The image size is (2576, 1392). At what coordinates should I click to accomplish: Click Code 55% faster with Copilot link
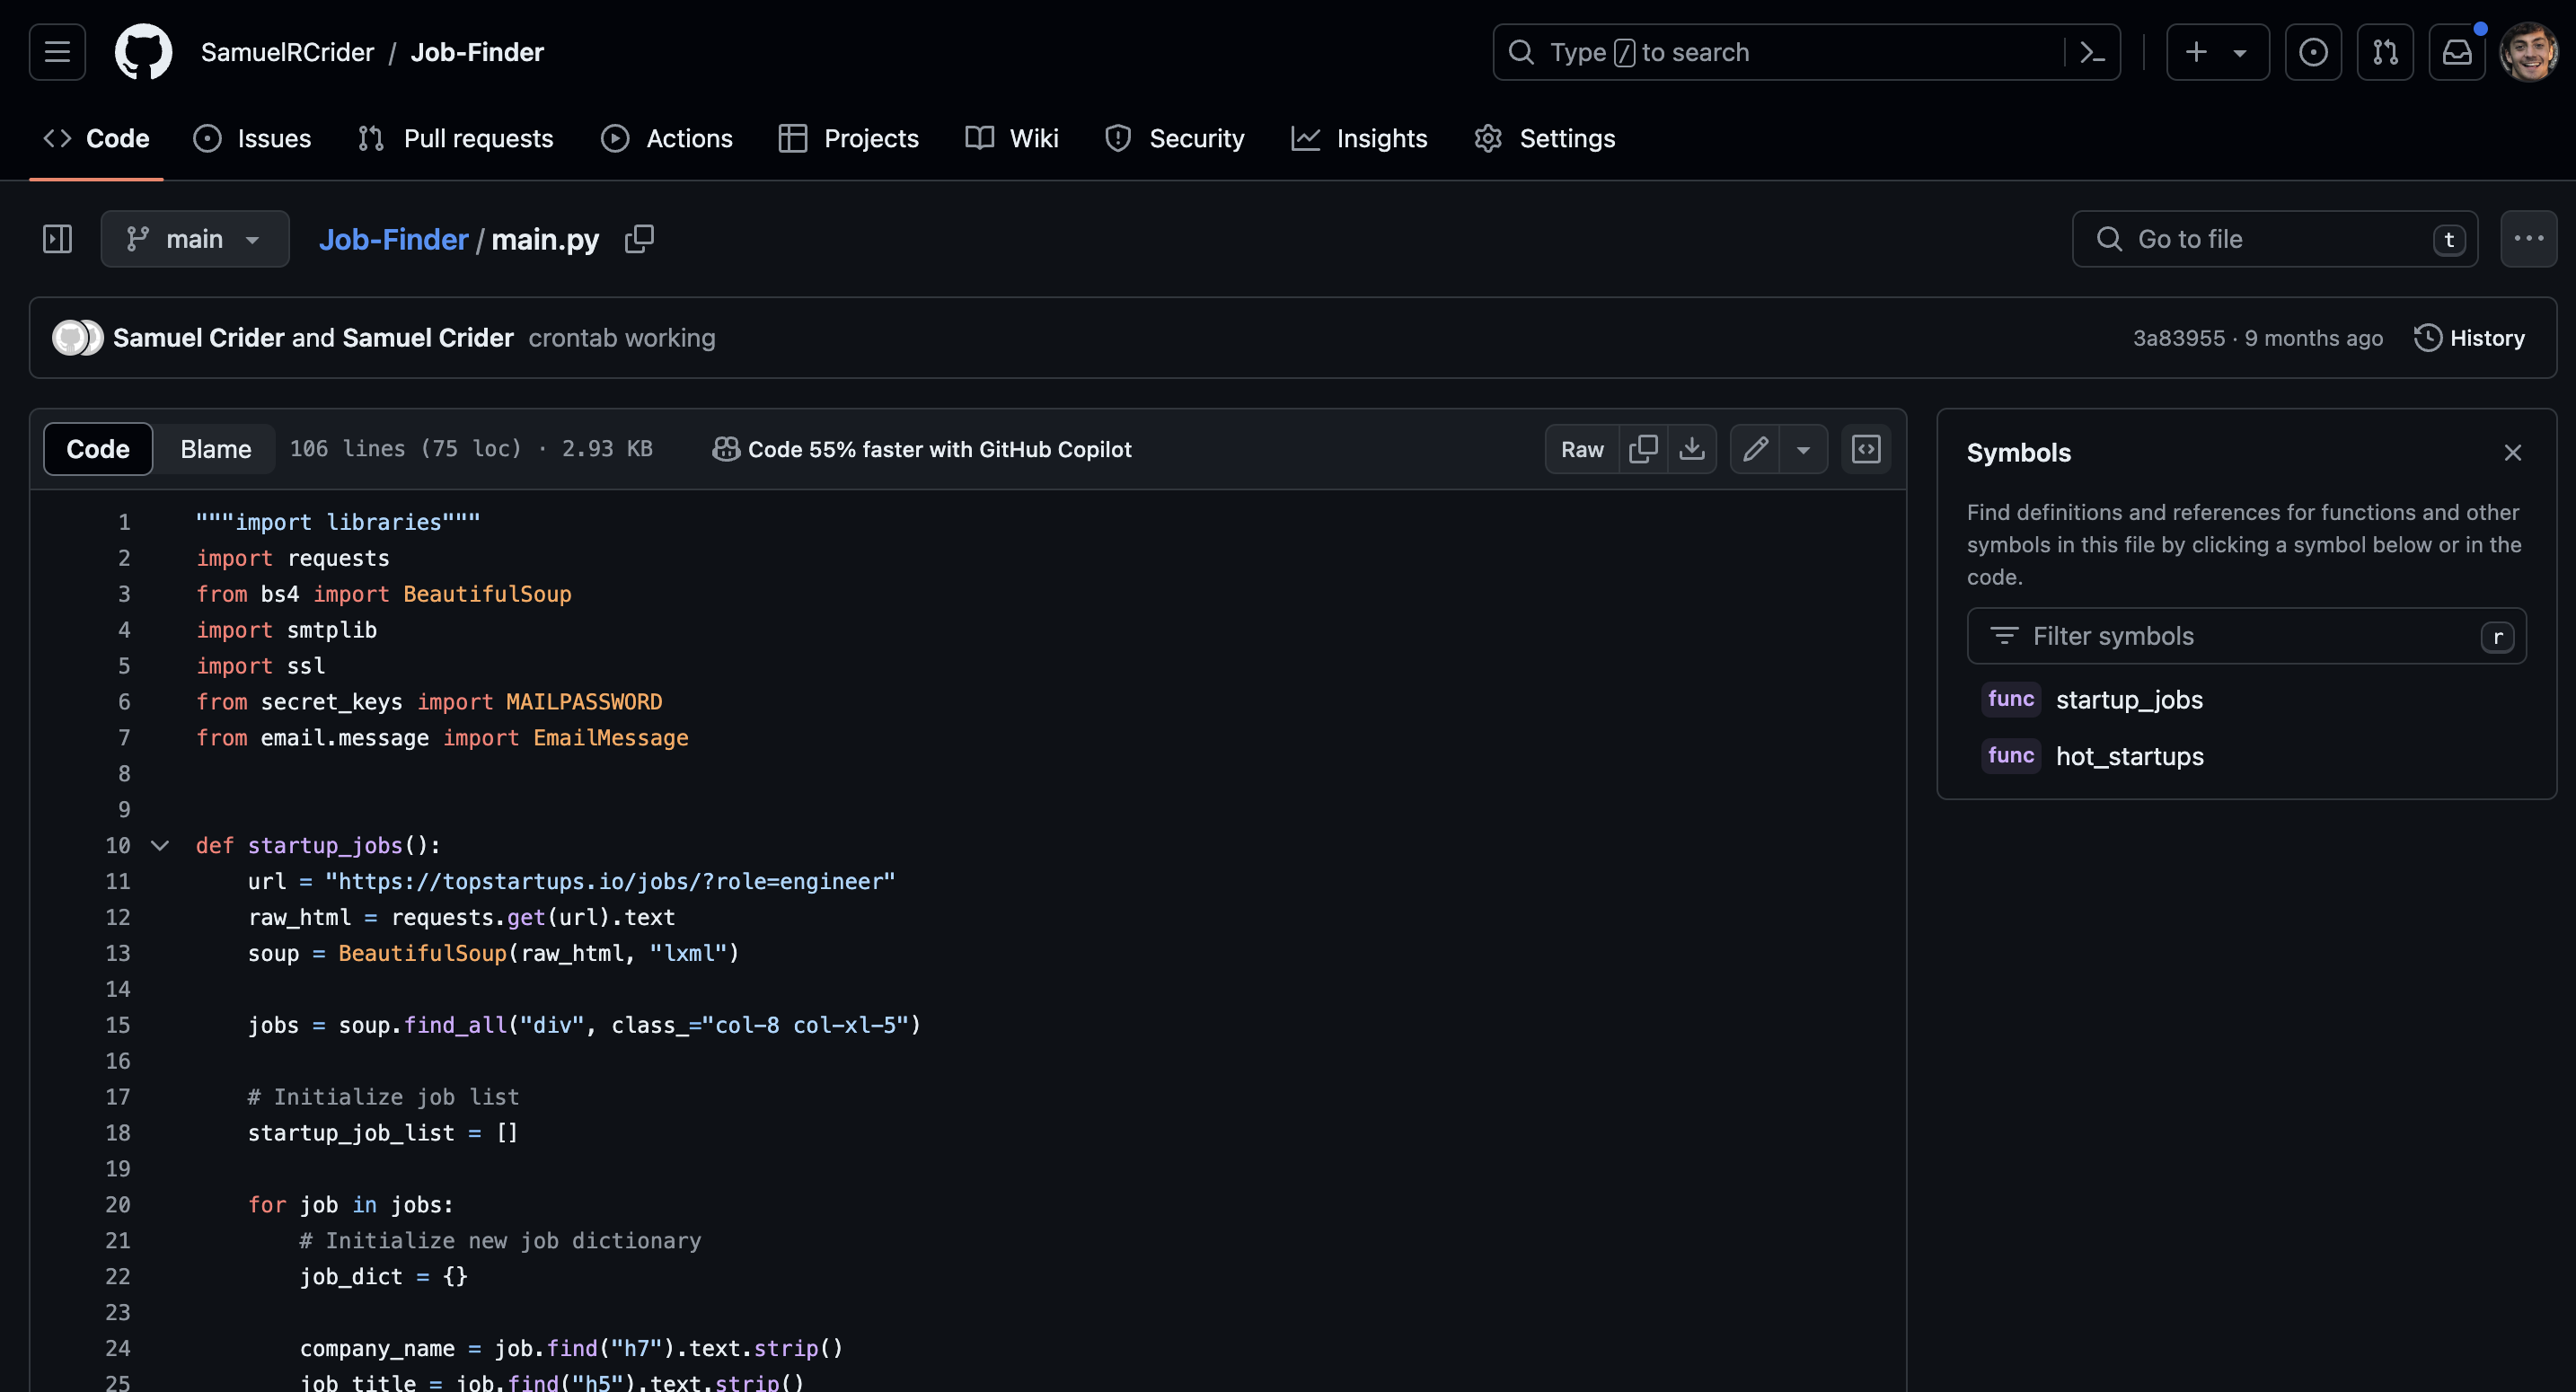[x=922, y=449]
